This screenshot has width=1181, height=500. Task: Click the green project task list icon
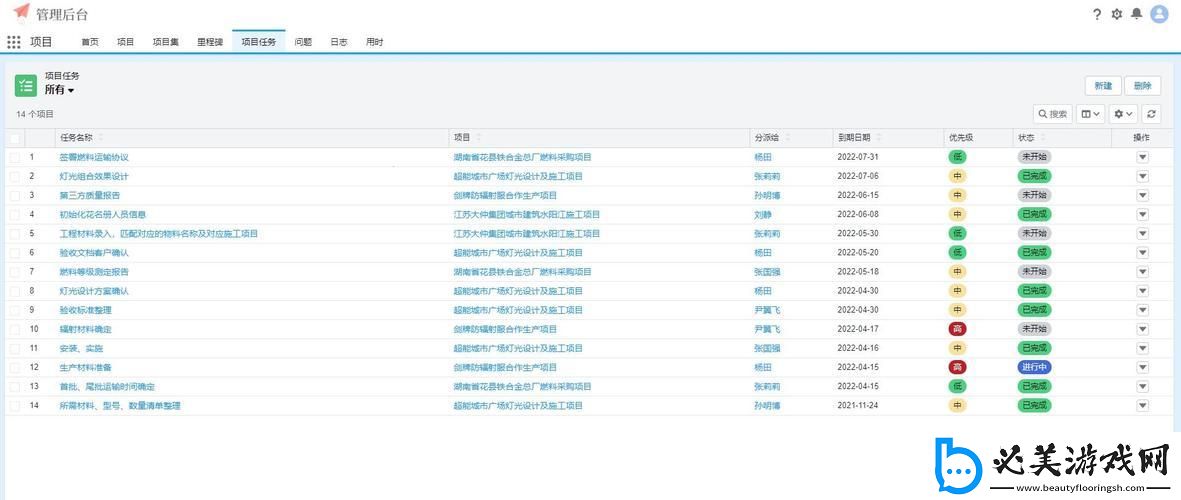26,84
